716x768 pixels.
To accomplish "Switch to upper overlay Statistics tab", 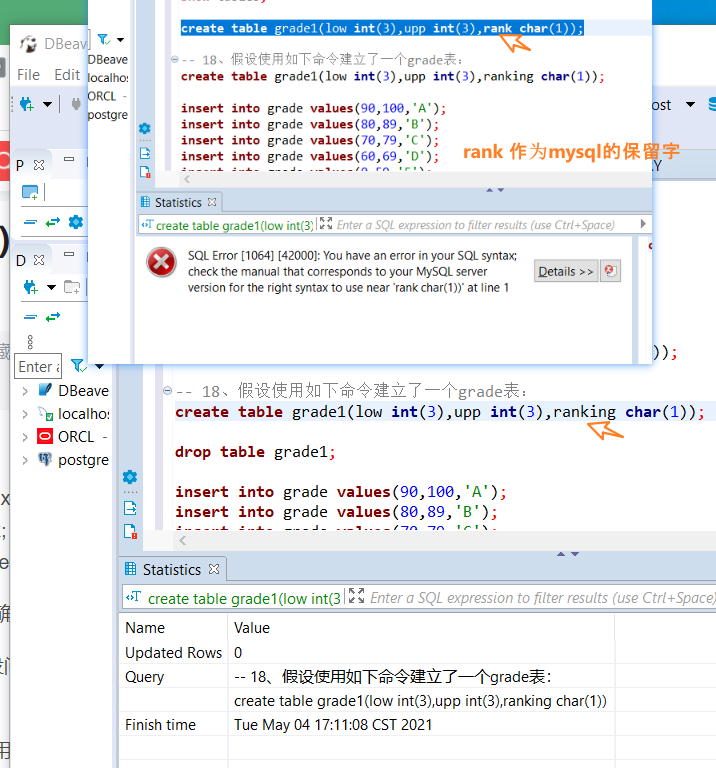I will (x=178, y=202).
